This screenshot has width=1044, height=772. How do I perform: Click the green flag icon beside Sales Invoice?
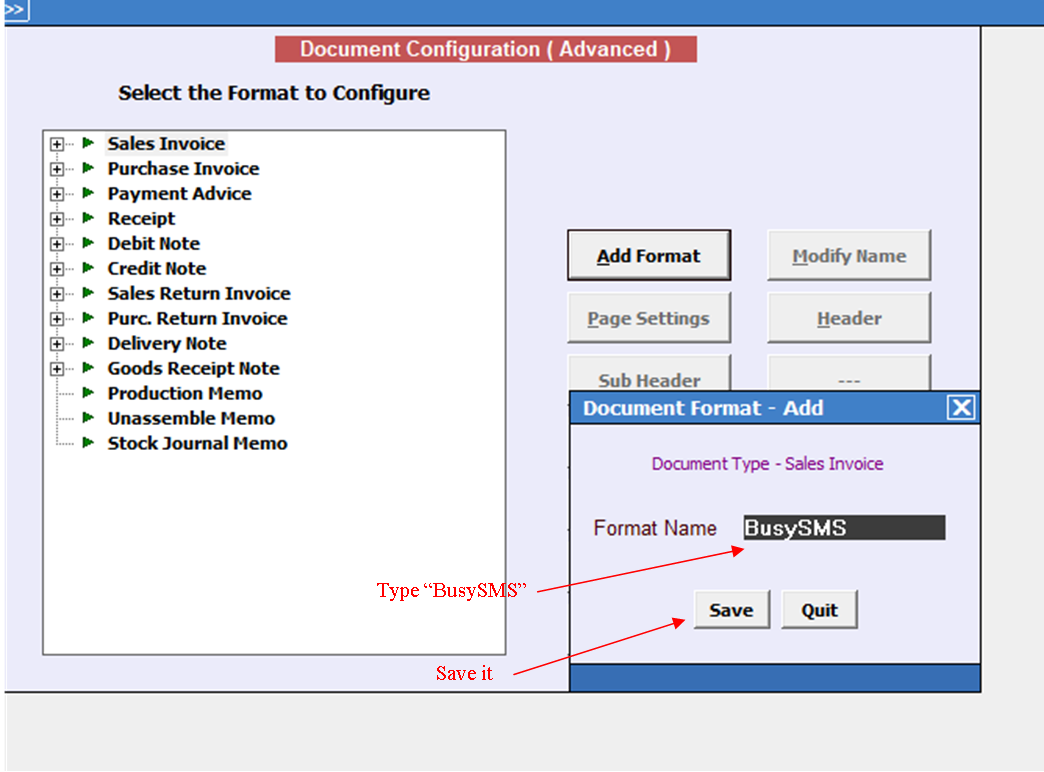88,143
